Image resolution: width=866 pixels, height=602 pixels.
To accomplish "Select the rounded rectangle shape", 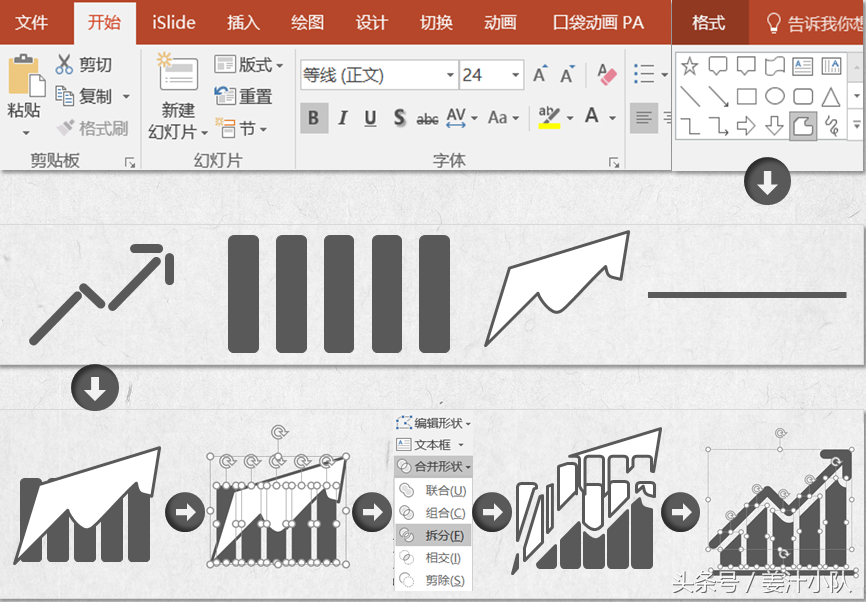I will tap(803, 96).
